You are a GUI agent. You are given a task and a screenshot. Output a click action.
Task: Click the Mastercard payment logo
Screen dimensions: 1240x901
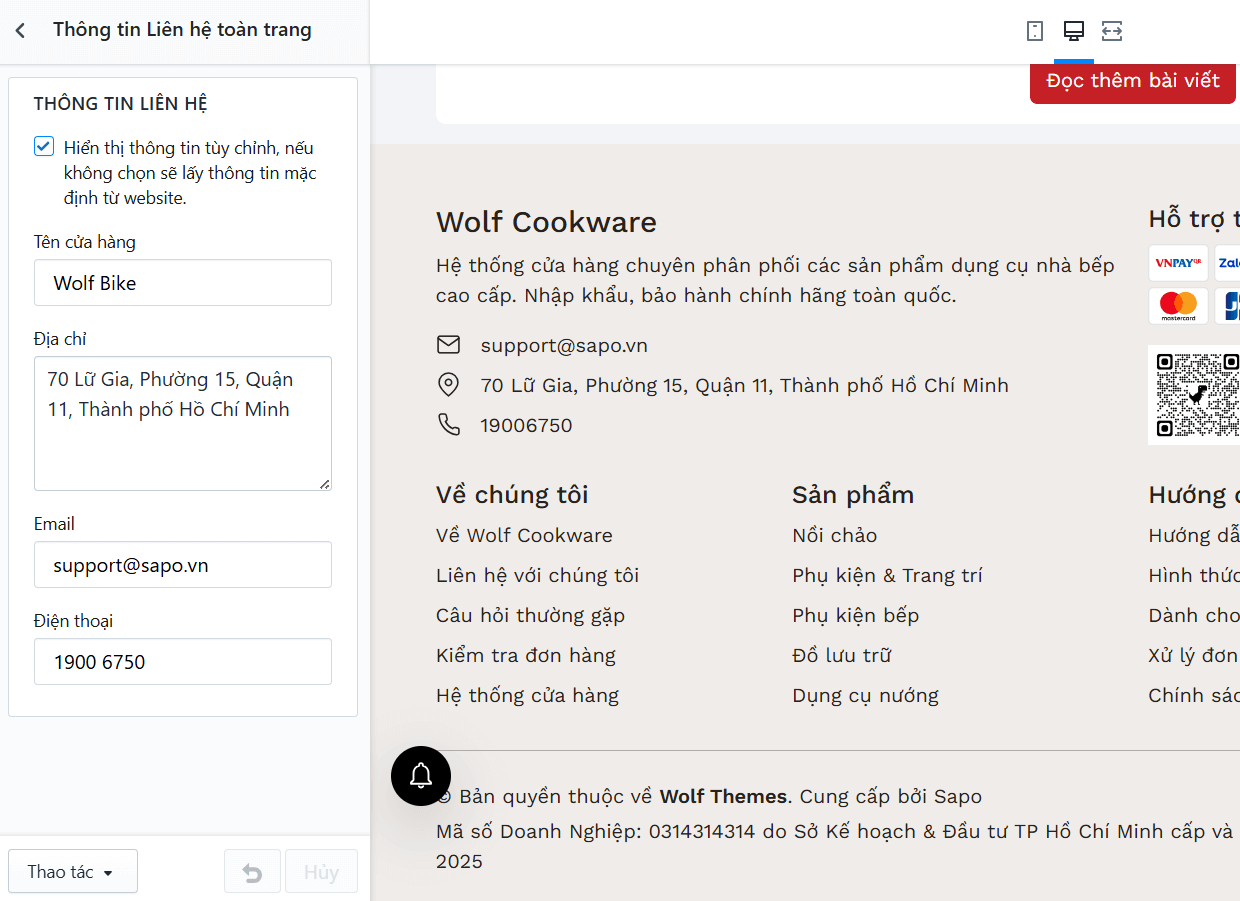[x=1178, y=306]
